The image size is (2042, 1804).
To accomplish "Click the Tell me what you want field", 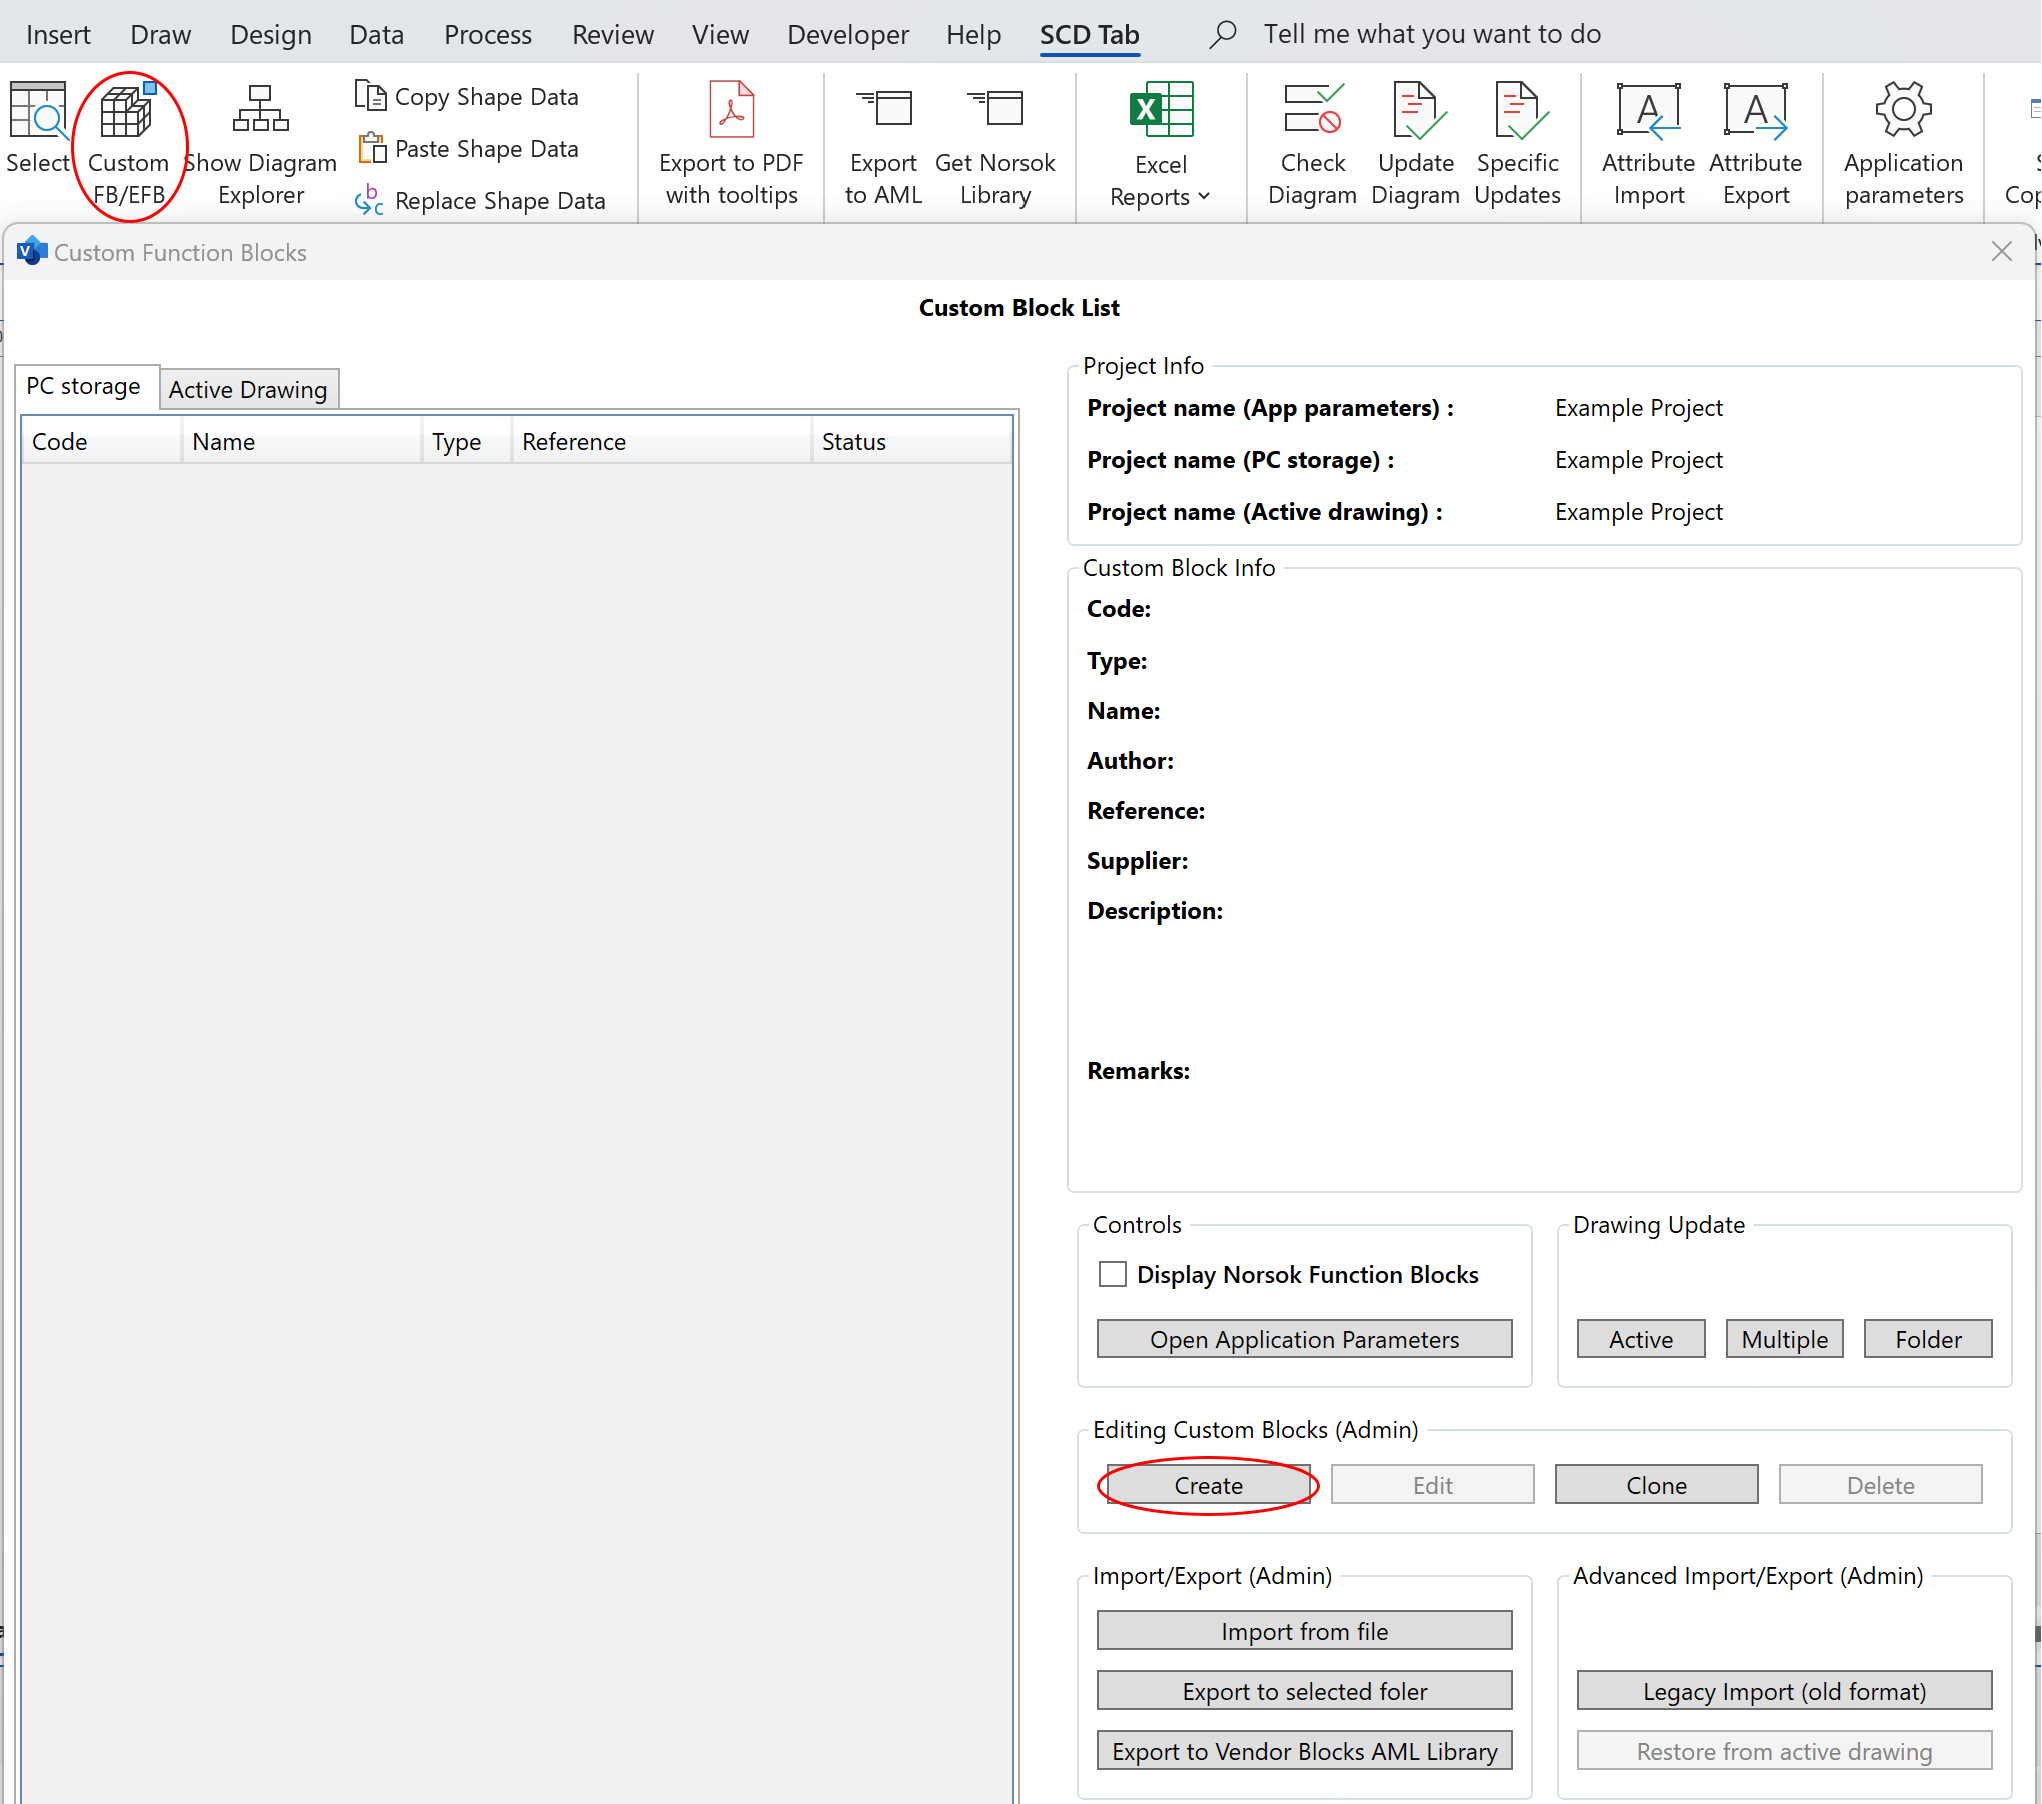I will [x=1431, y=34].
